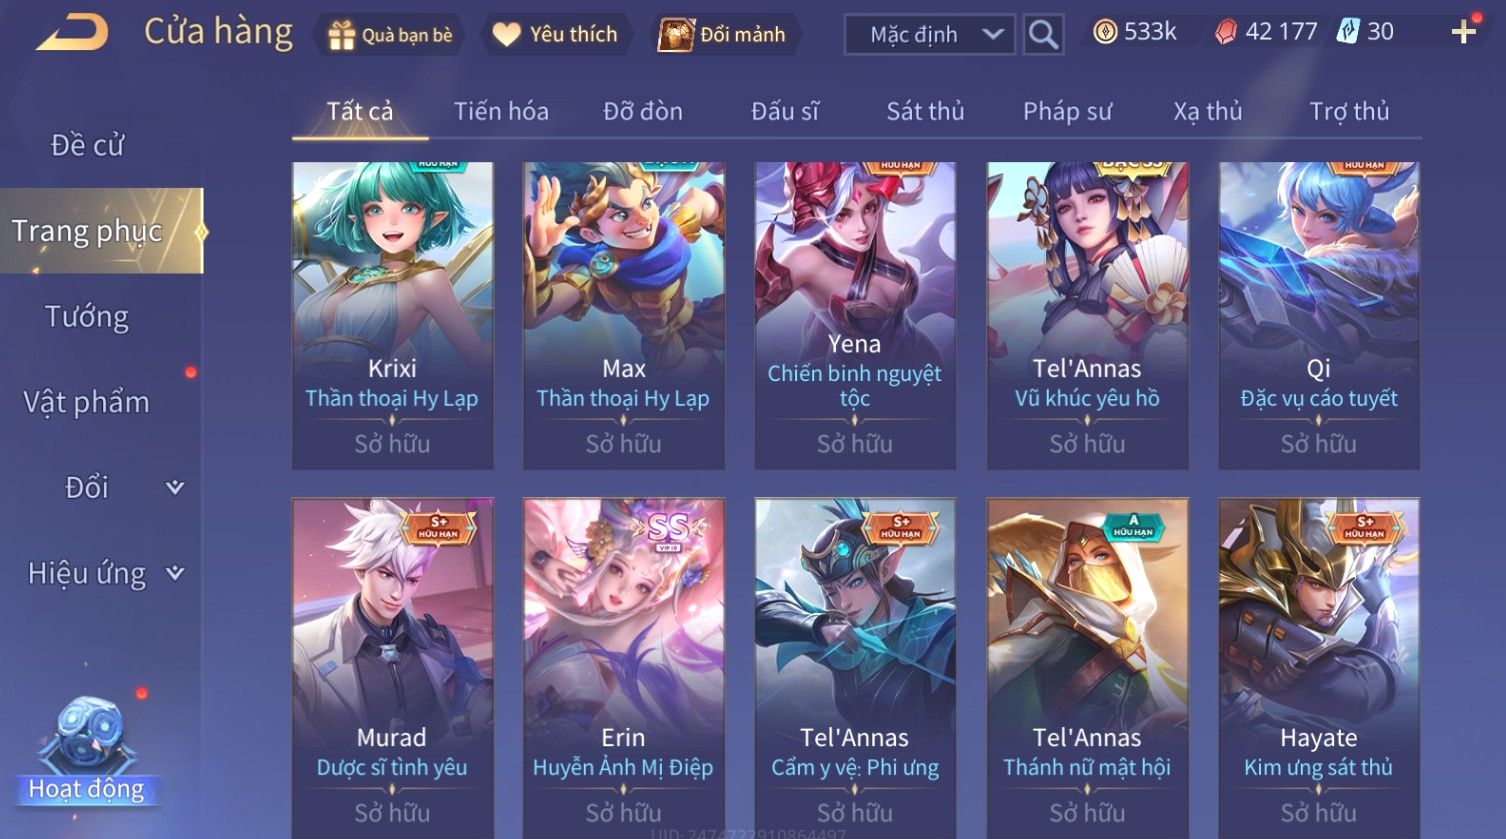Viewport: 1506px width, 839px height.
Task: Go to Tướng in the sidebar
Action: 87,317
